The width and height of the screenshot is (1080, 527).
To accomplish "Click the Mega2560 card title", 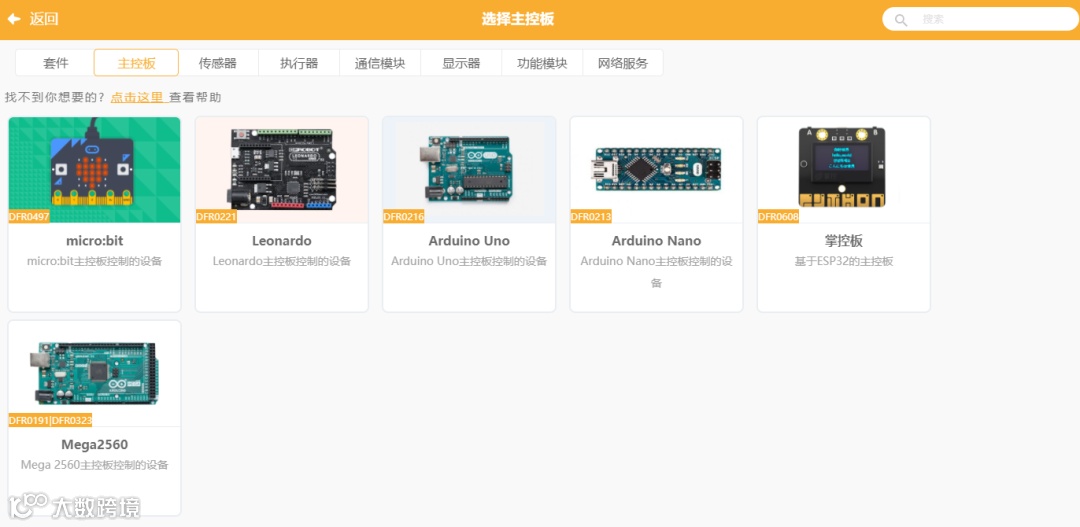I will 94,444.
